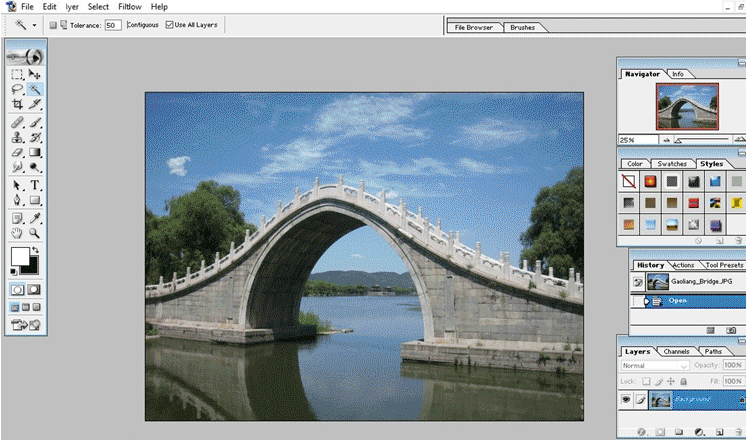Select the Rectangle shape tool
Image resolution: width=751 pixels, height=440 pixels.
coord(34,200)
